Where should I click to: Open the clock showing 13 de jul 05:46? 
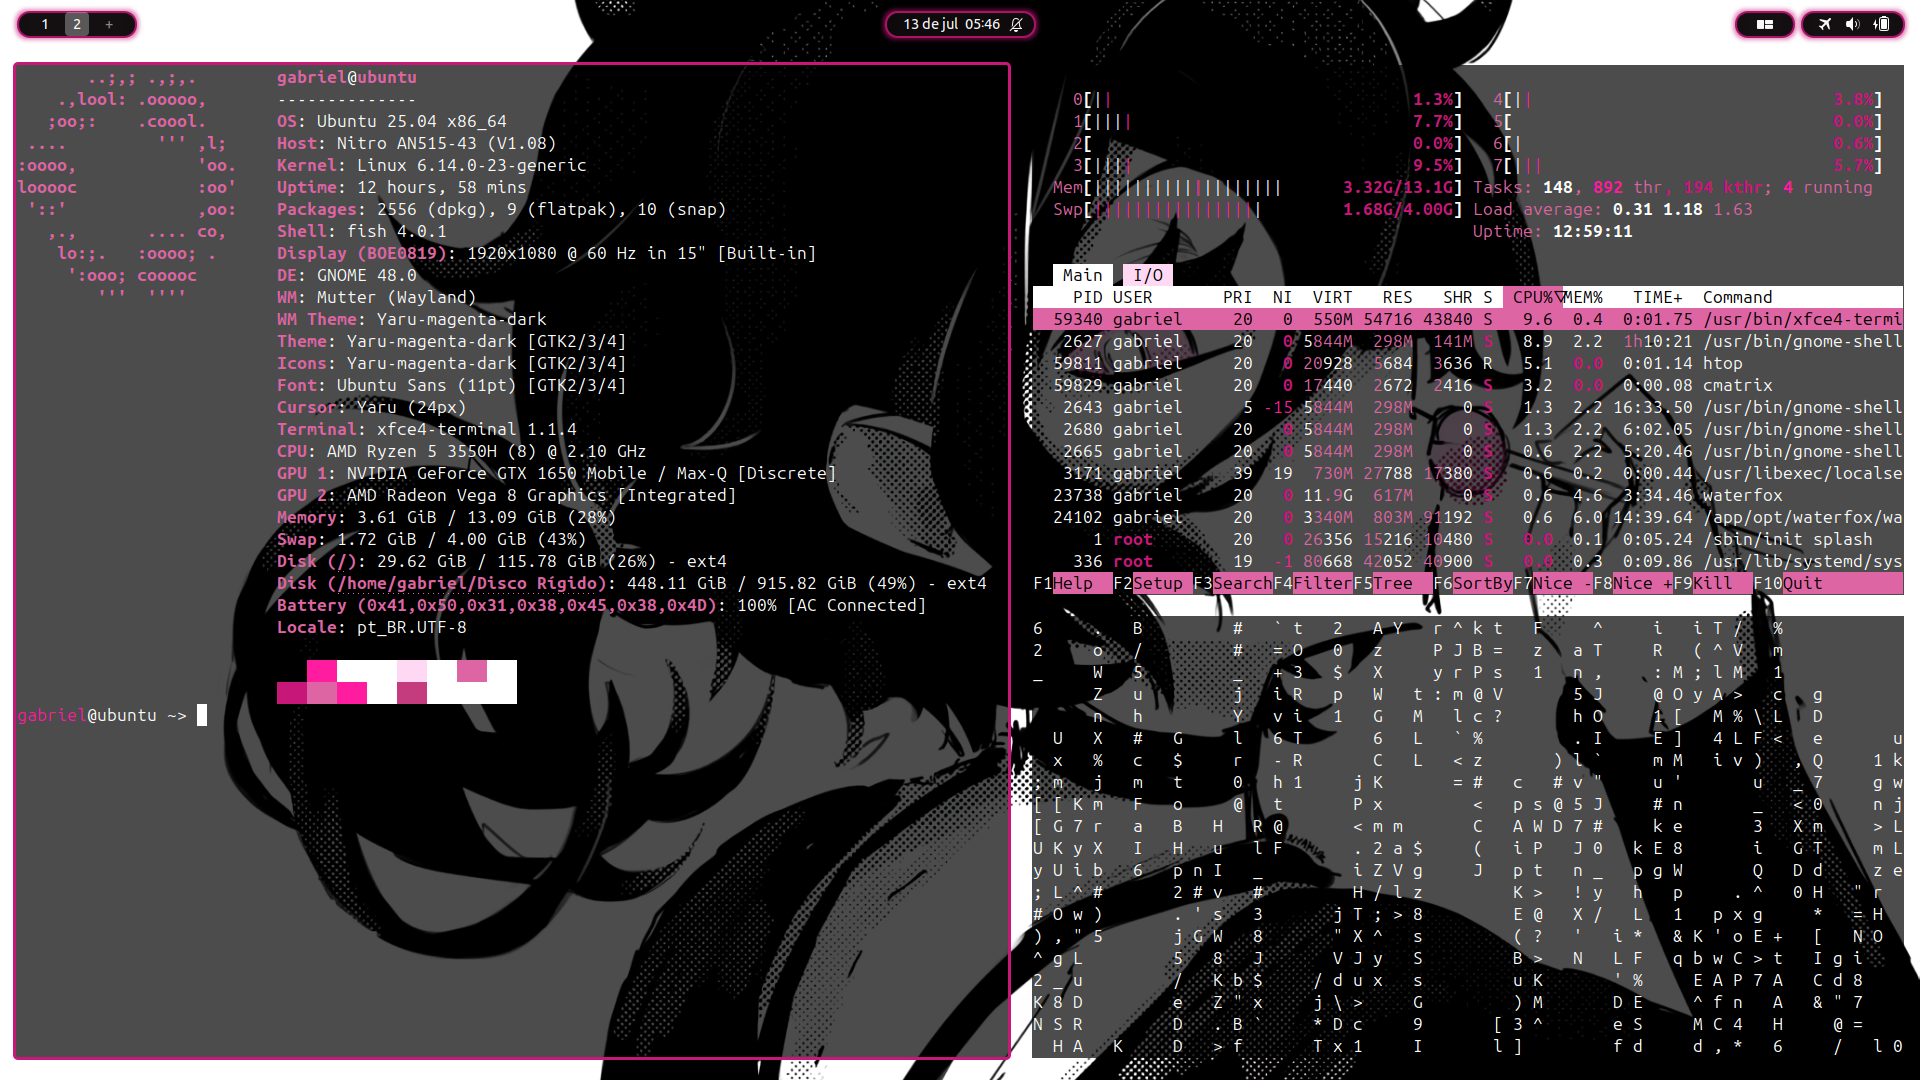[951, 24]
